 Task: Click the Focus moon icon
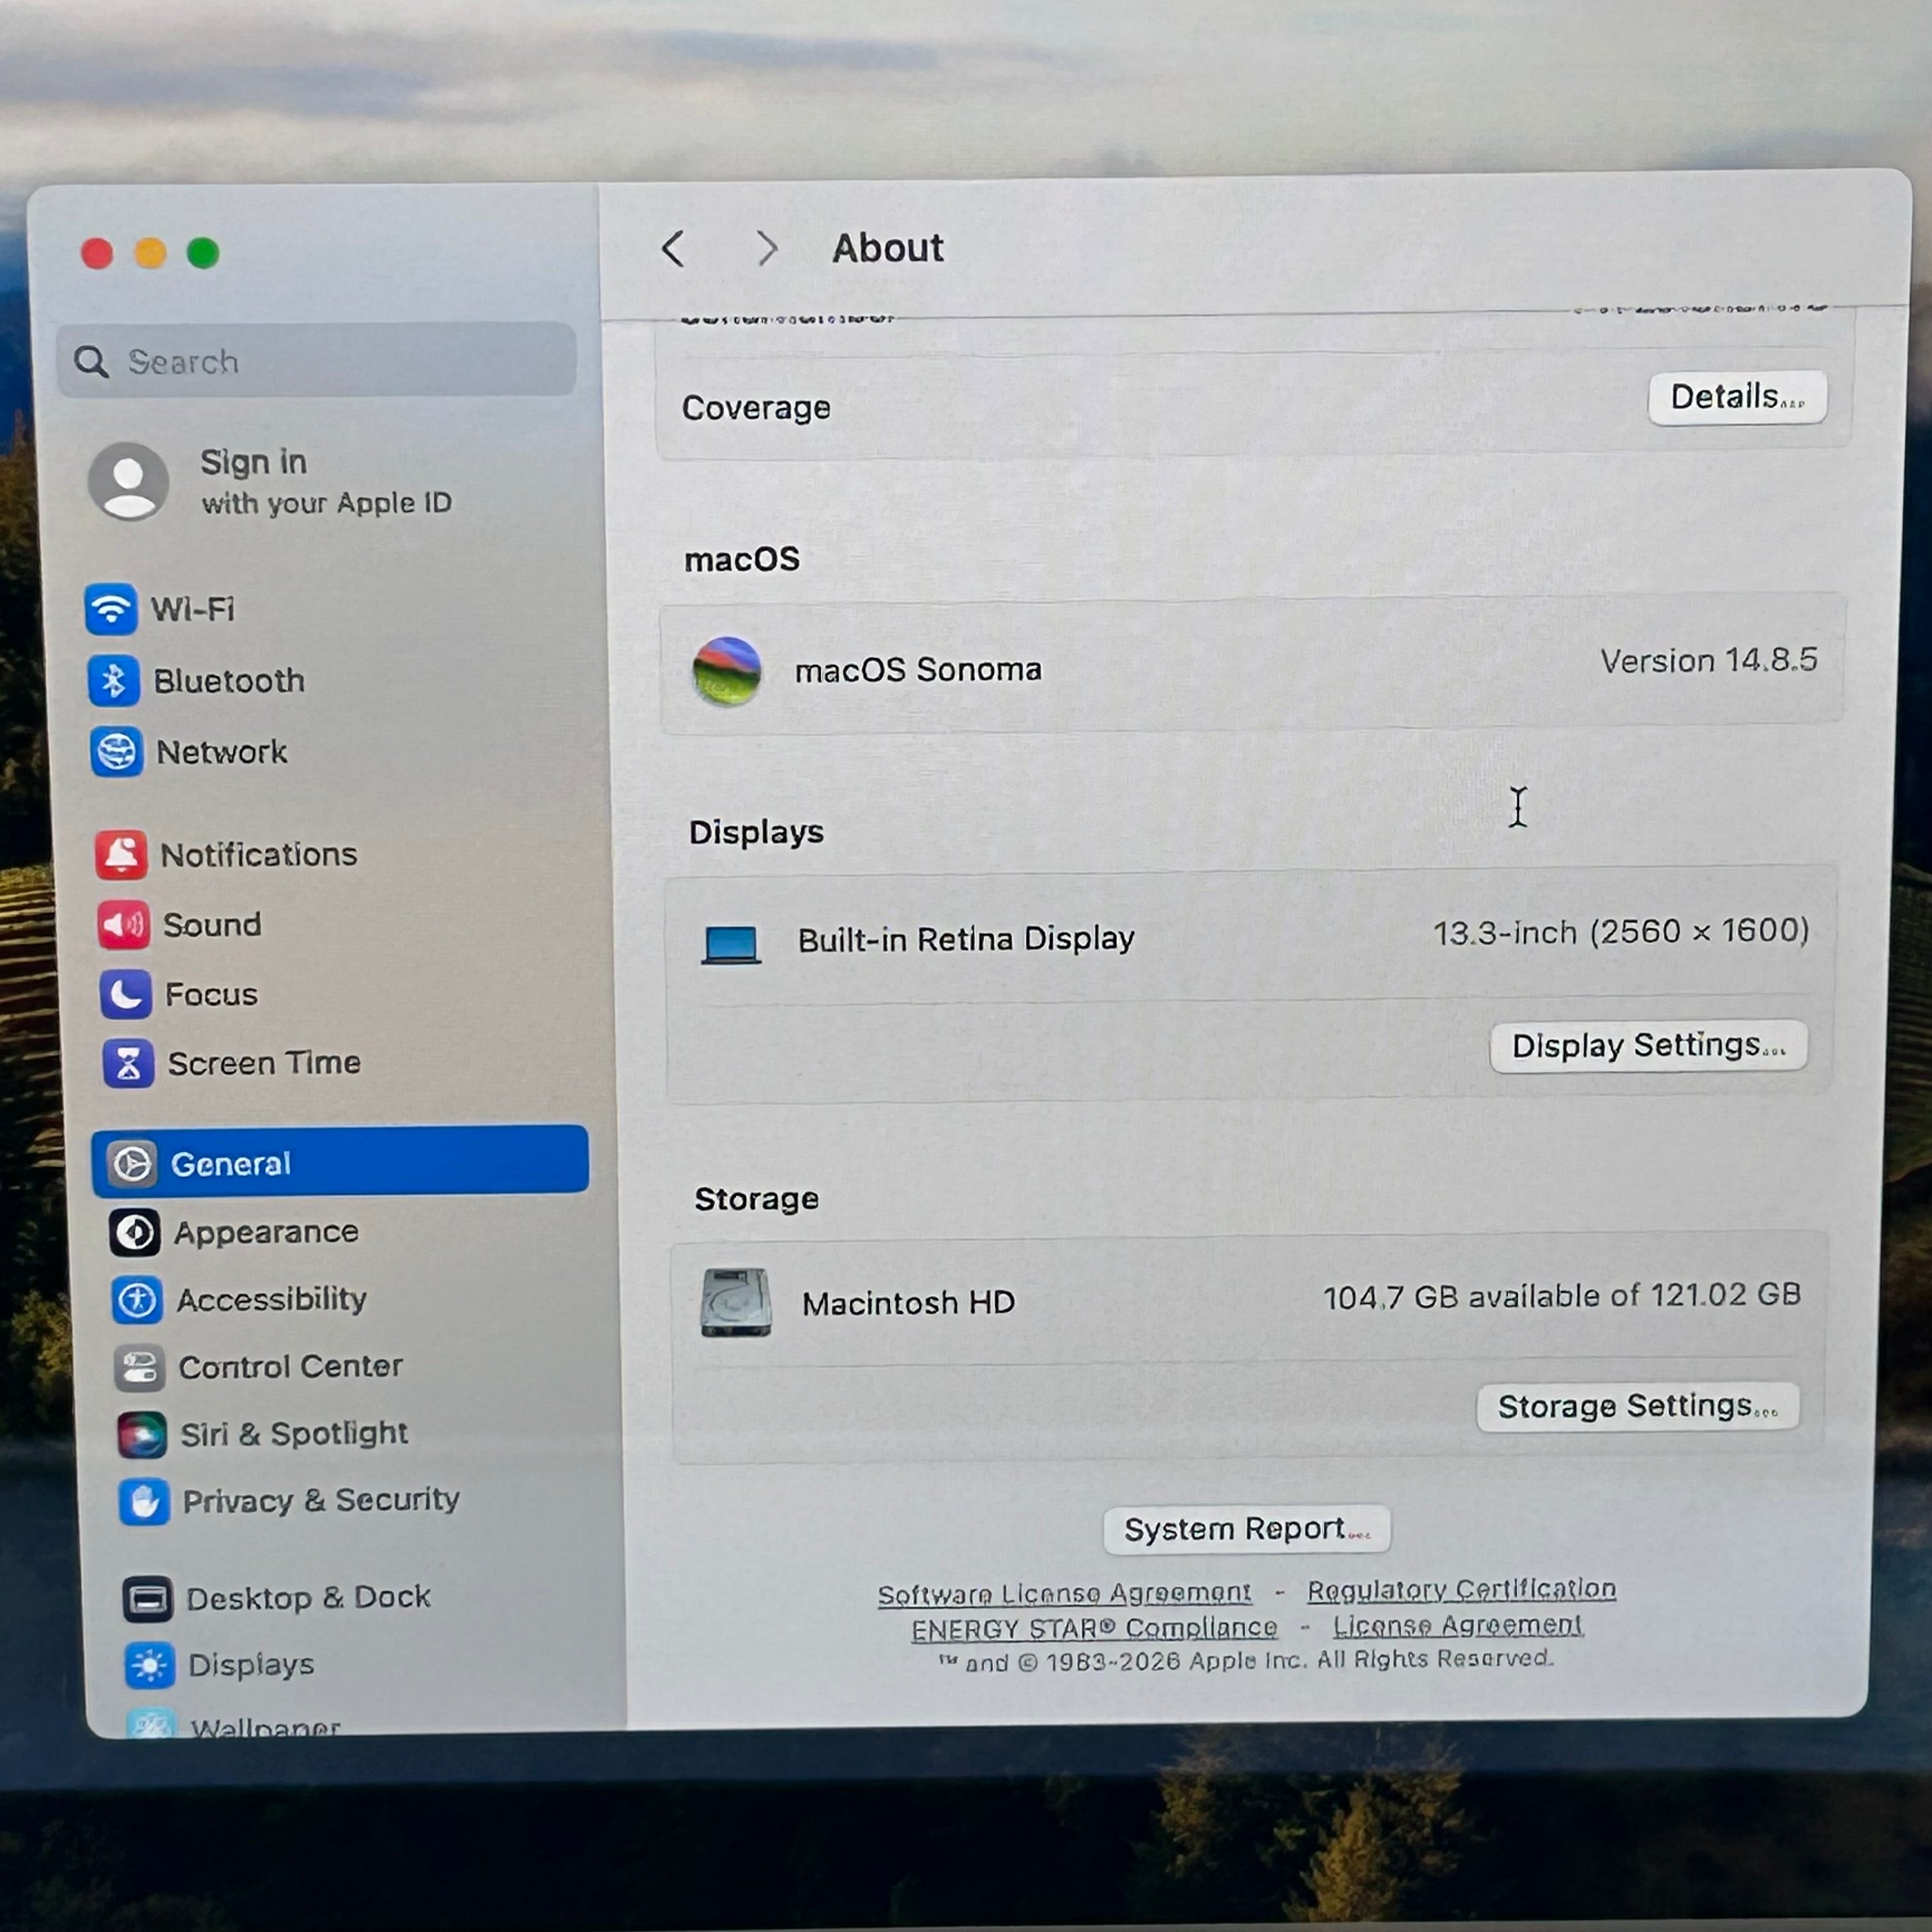click(126, 994)
